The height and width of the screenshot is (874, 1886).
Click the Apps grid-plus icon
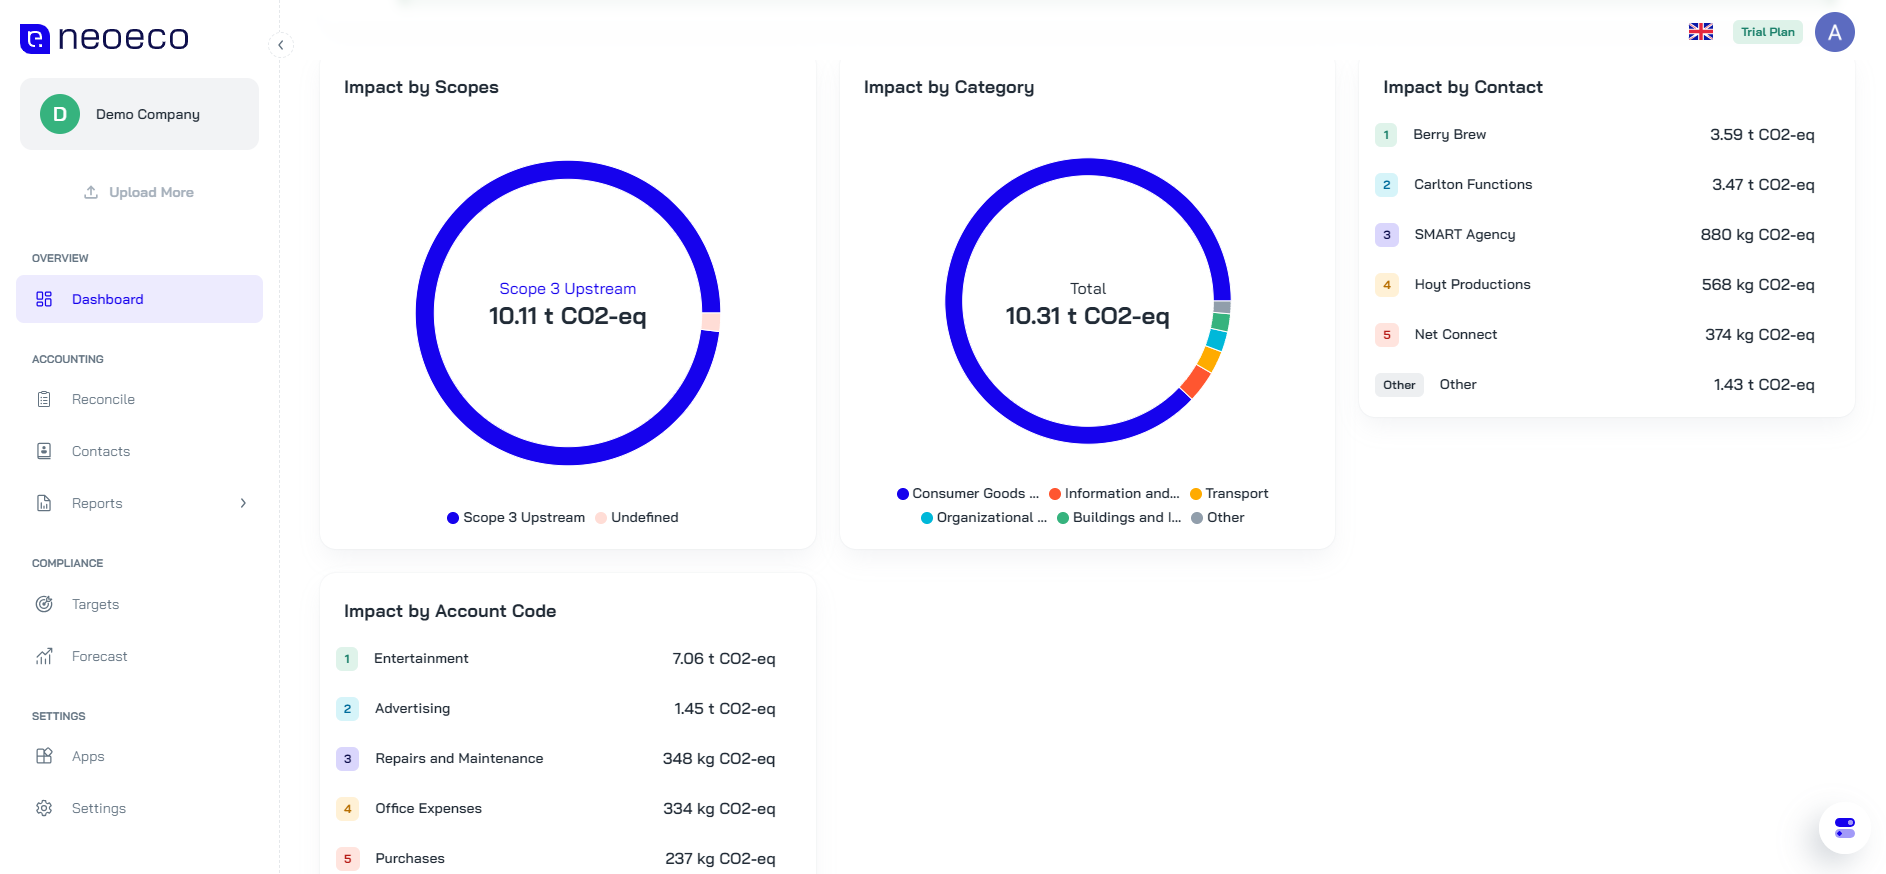click(44, 756)
